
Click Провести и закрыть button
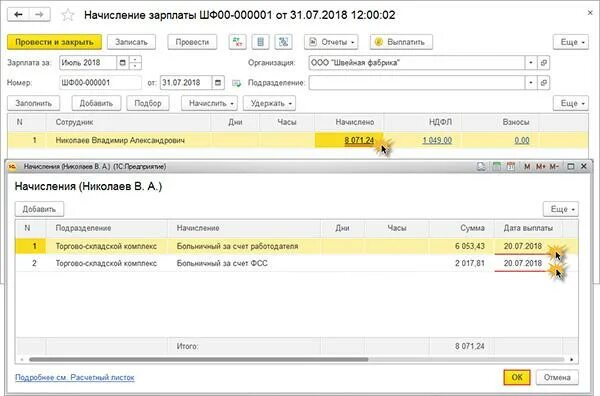(x=55, y=42)
